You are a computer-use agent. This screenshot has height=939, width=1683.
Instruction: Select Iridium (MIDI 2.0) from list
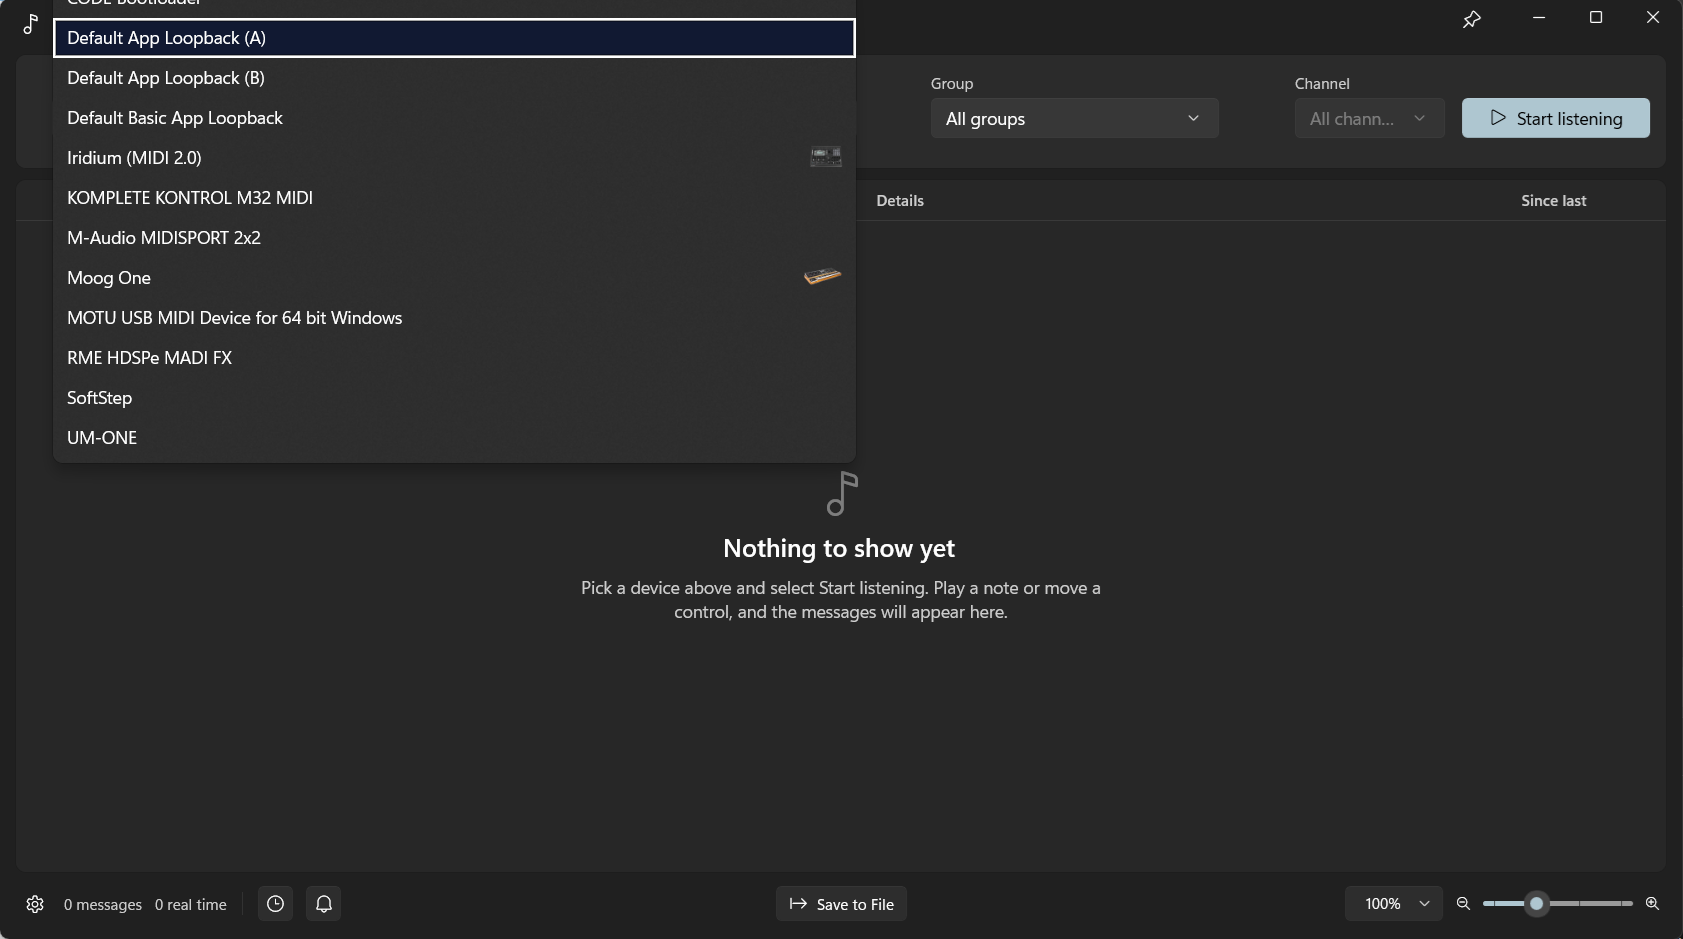[x=454, y=158]
